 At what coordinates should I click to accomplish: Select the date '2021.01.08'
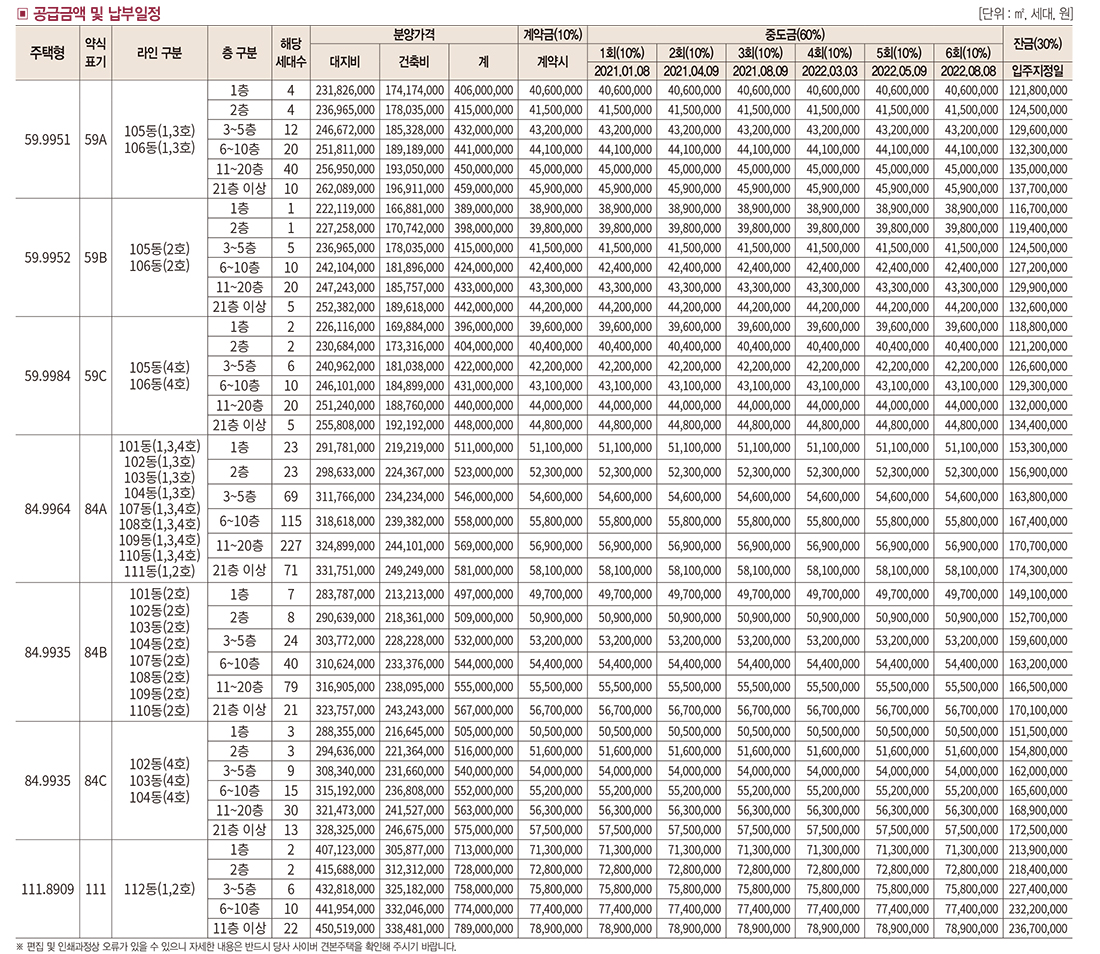click(622, 71)
